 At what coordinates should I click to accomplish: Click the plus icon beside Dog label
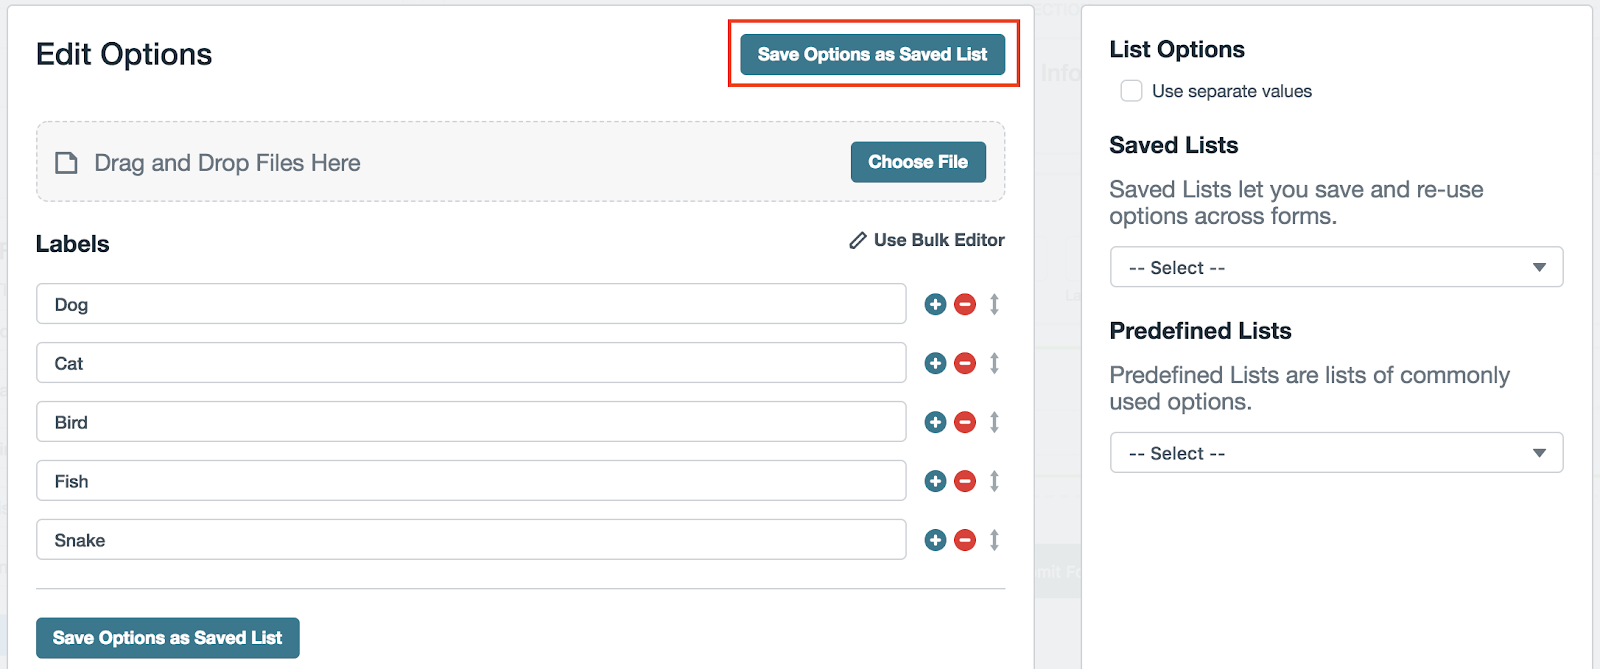[935, 304]
